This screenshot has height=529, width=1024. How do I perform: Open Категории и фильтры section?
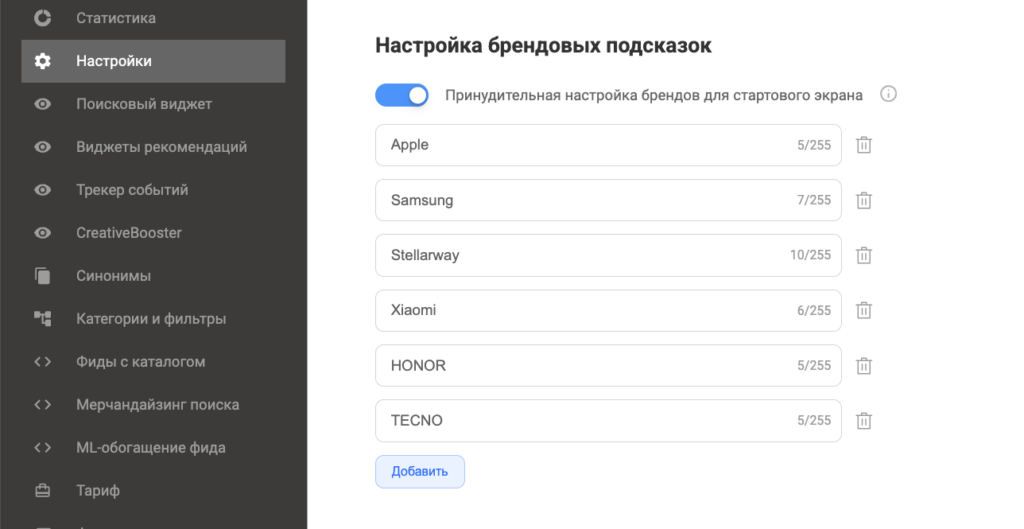[153, 319]
